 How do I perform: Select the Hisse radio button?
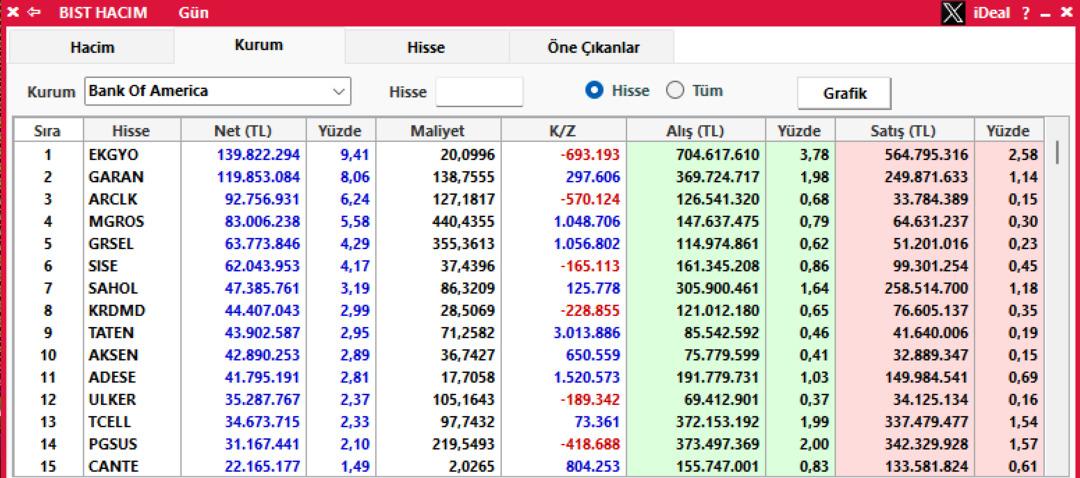click(594, 91)
